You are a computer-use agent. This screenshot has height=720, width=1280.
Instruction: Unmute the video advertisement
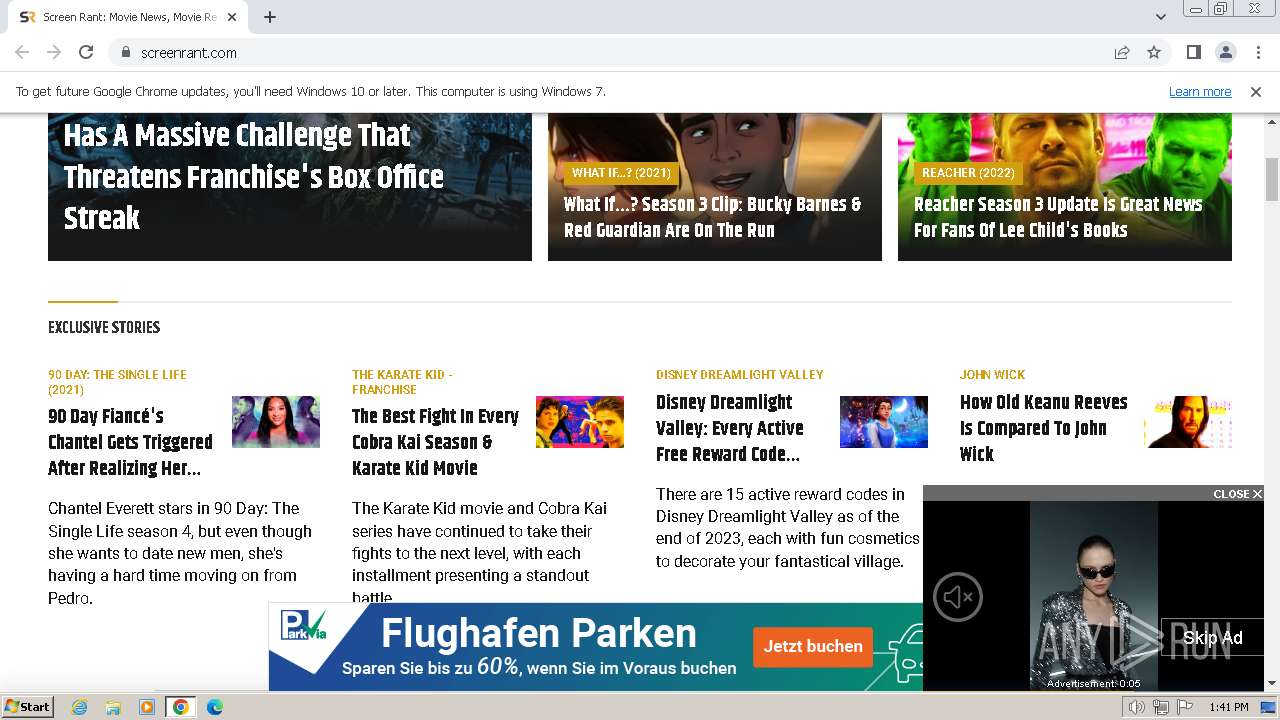[958, 597]
